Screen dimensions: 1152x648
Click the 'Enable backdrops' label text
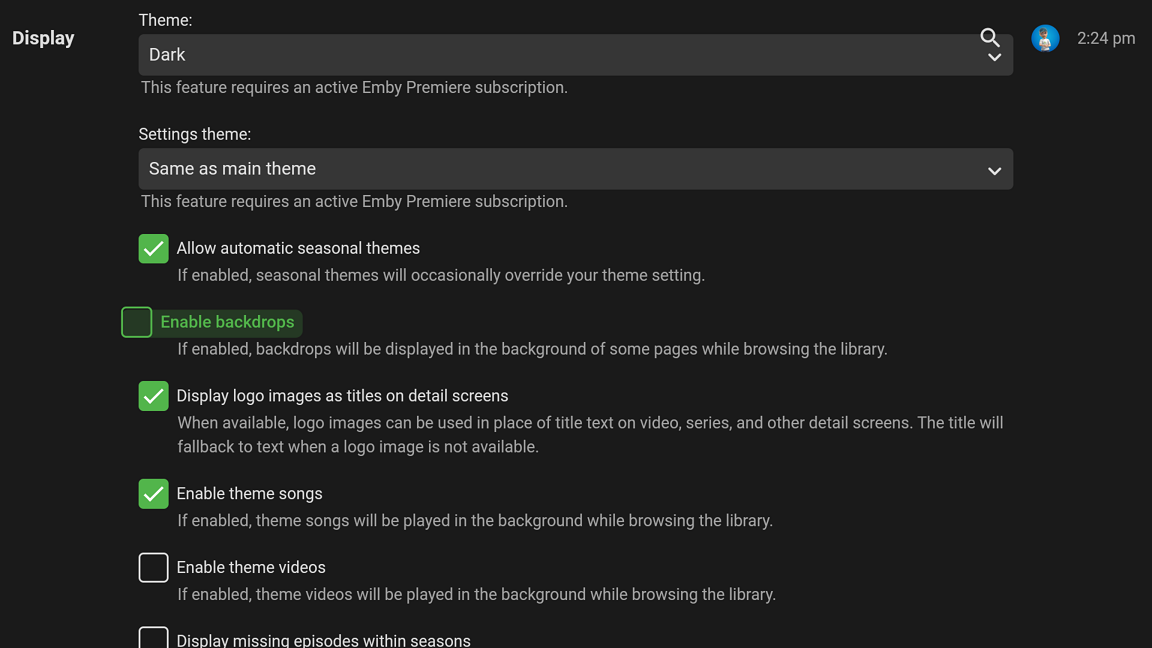227,322
